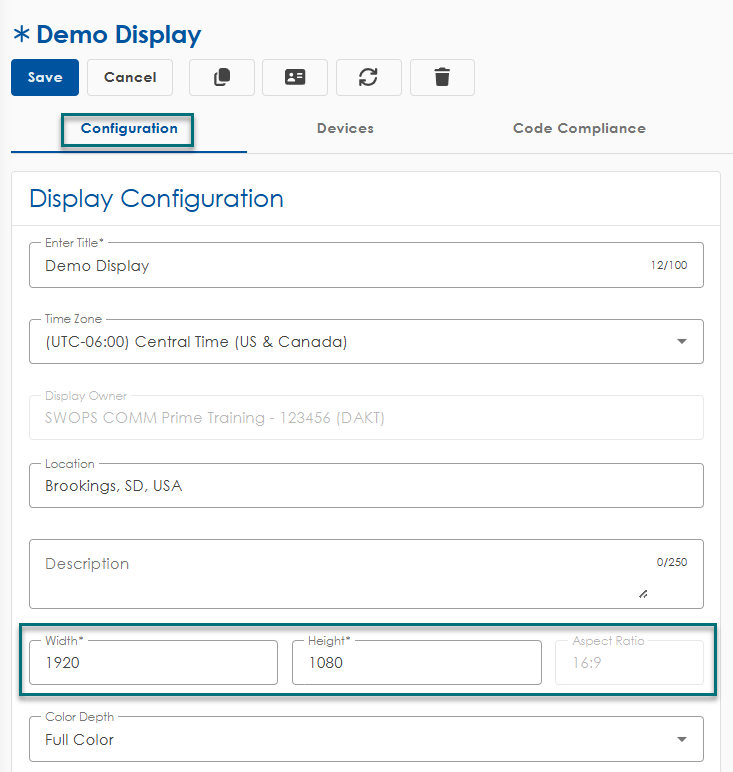Select the Width input field

tap(153, 663)
